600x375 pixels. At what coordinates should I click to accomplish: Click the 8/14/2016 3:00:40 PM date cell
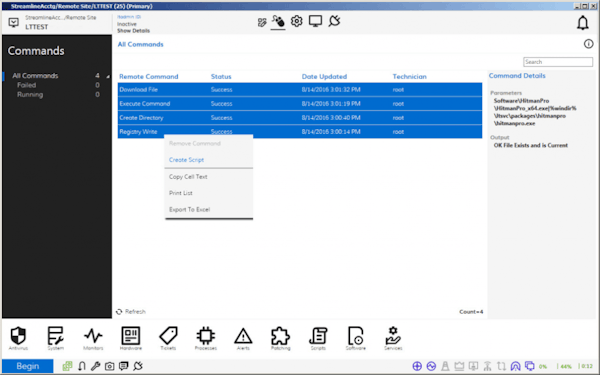(x=331, y=118)
